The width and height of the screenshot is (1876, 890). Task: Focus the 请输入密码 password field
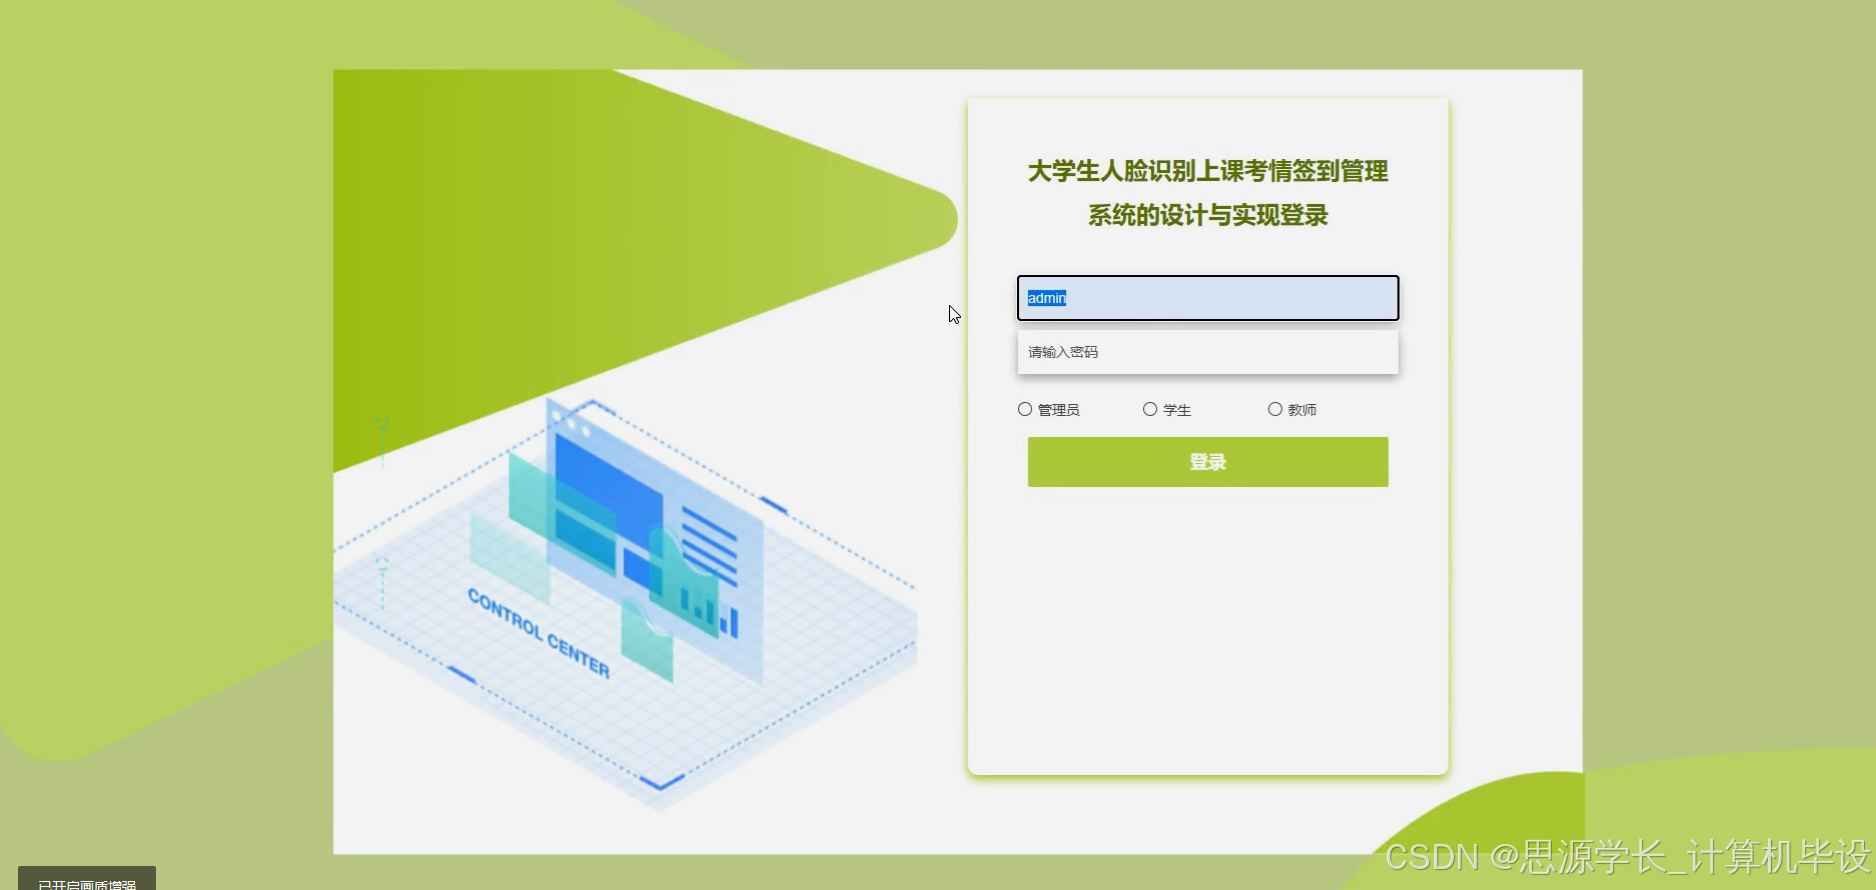pos(1208,352)
